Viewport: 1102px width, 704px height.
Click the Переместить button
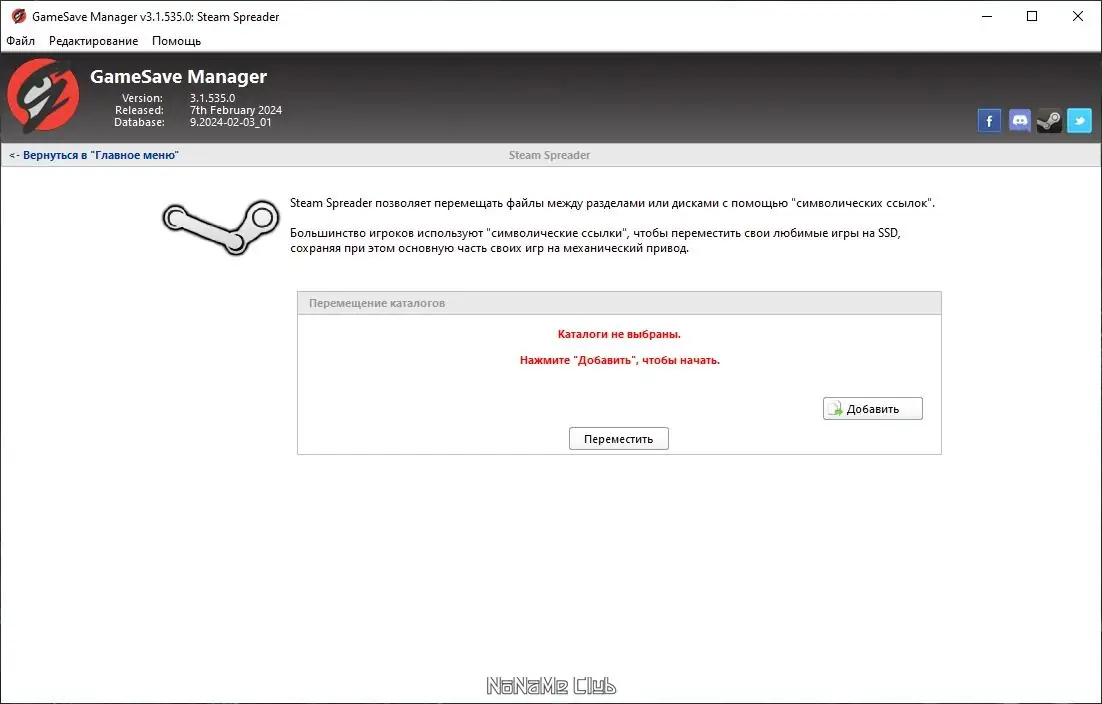click(x=618, y=438)
